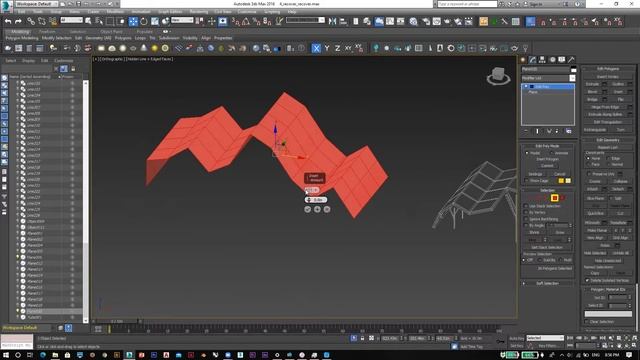Toggle Use Stack Selection checkbox
Screen dimensions: 640x360
(x=527, y=206)
